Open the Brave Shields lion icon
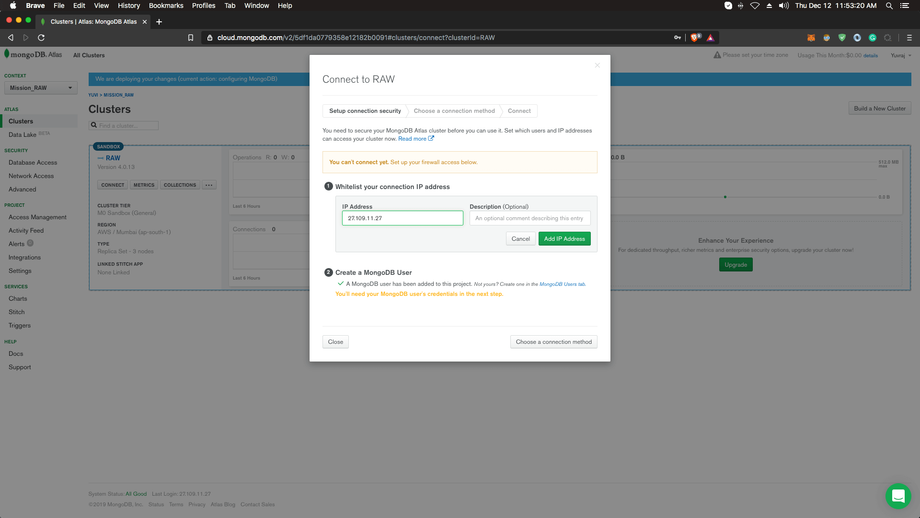 (x=696, y=38)
